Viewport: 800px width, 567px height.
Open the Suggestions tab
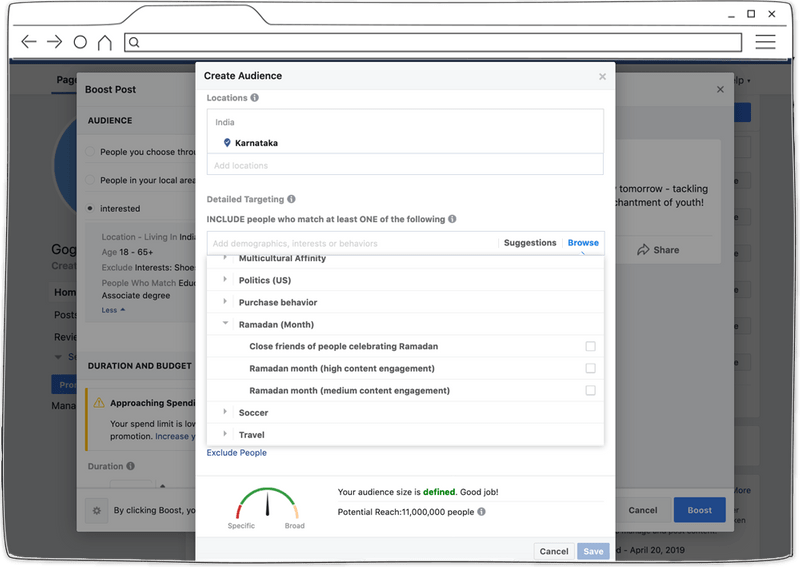pyautogui.click(x=530, y=243)
